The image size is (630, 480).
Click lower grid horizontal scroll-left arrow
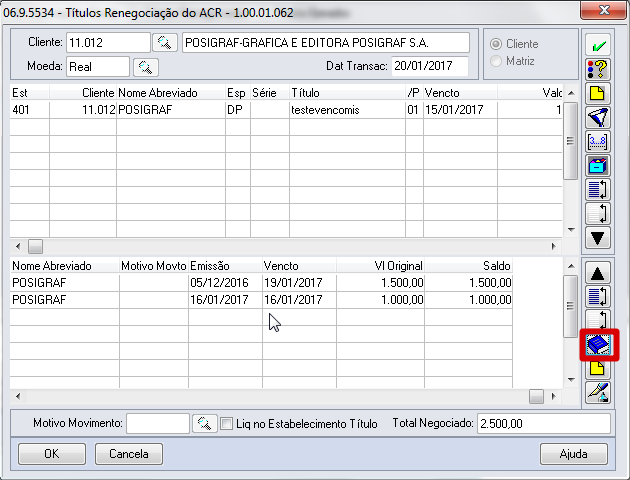(18, 396)
